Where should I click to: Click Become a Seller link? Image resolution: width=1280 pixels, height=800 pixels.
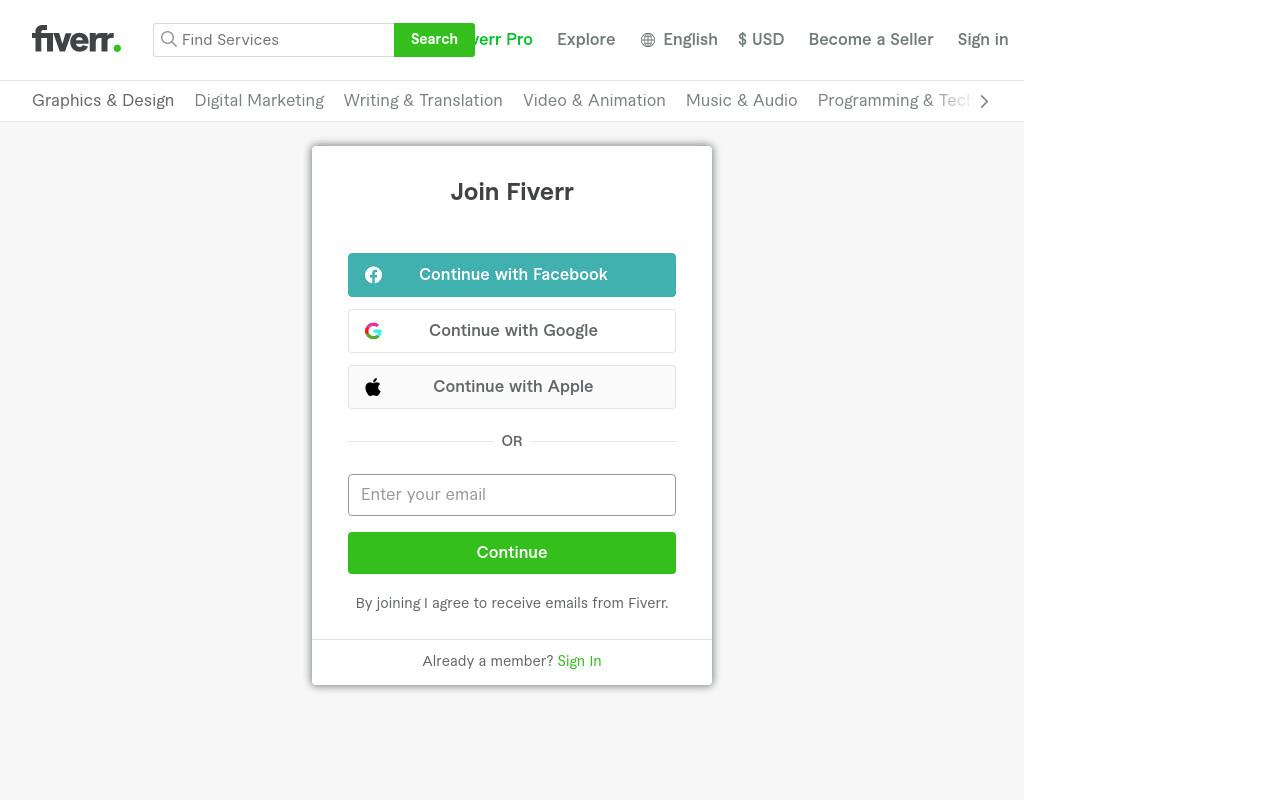[871, 40]
